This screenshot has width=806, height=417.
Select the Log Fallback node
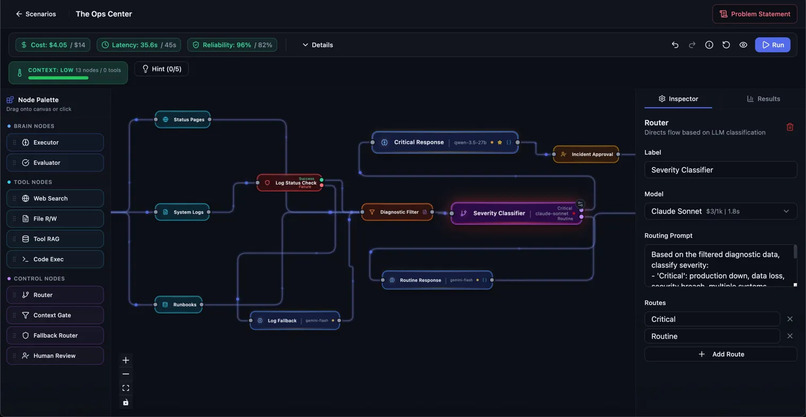(295, 320)
